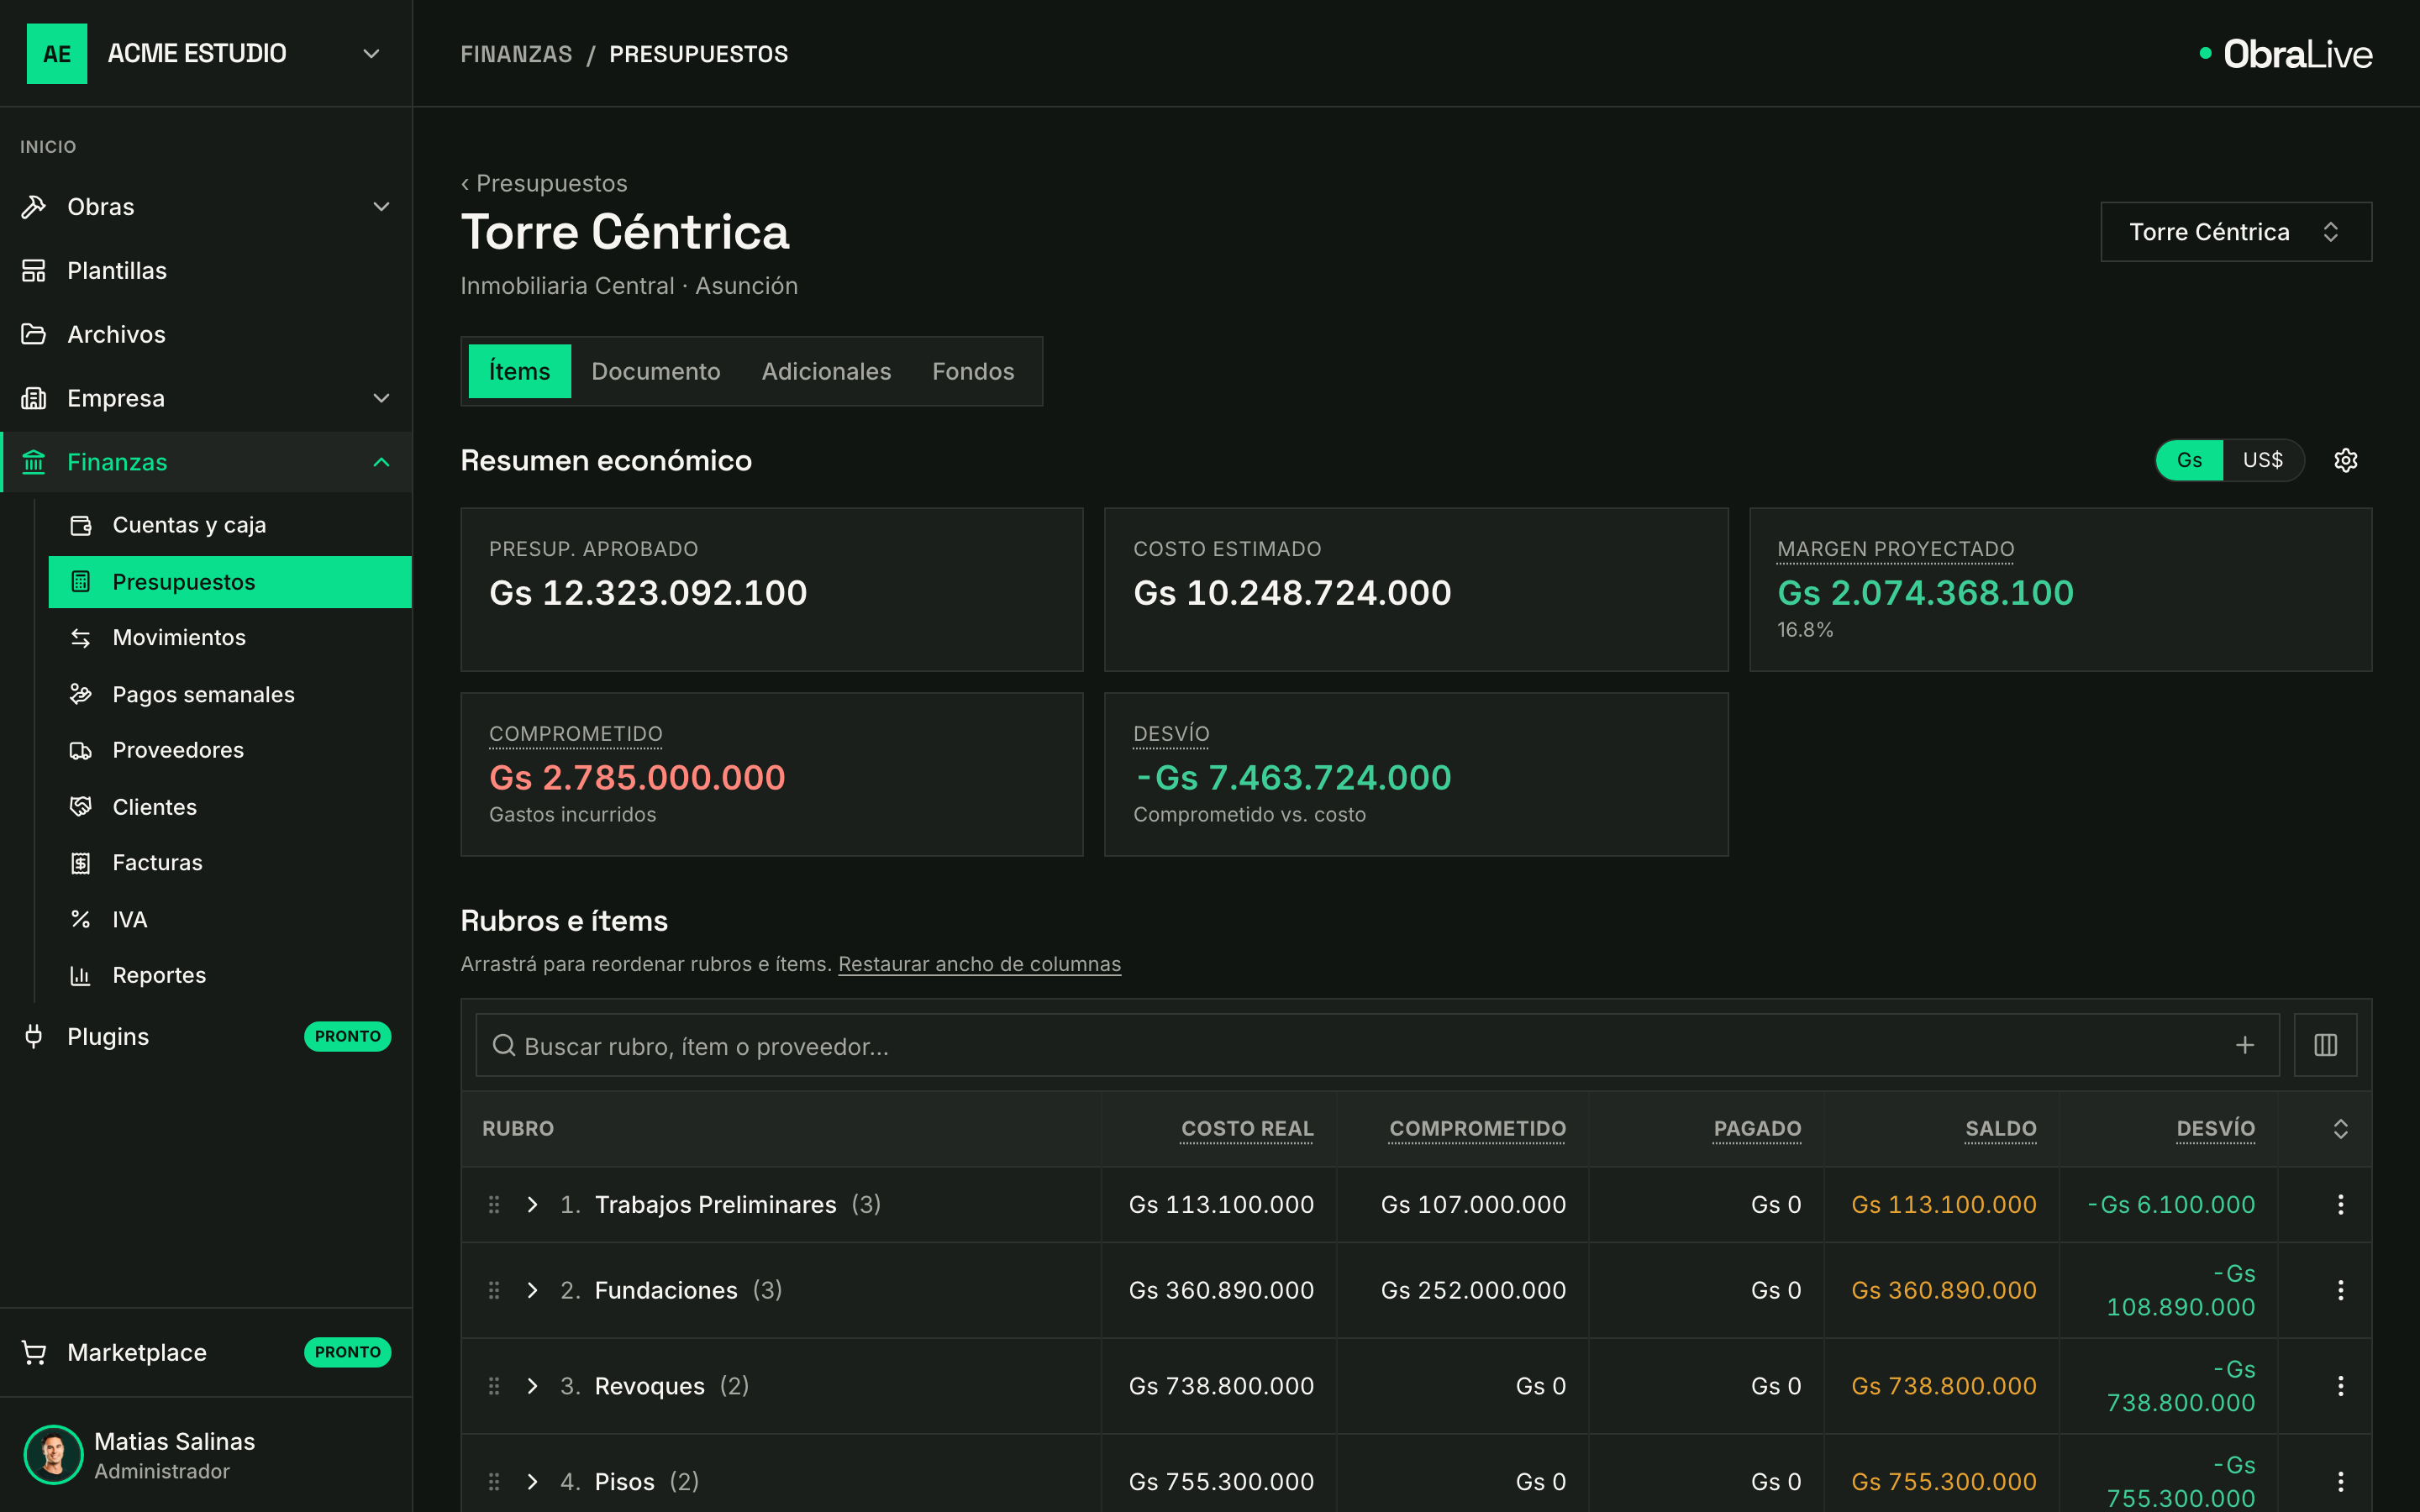Open row menu for Fundaciones
The height and width of the screenshot is (1512, 2420).
coord(2340,1290)
